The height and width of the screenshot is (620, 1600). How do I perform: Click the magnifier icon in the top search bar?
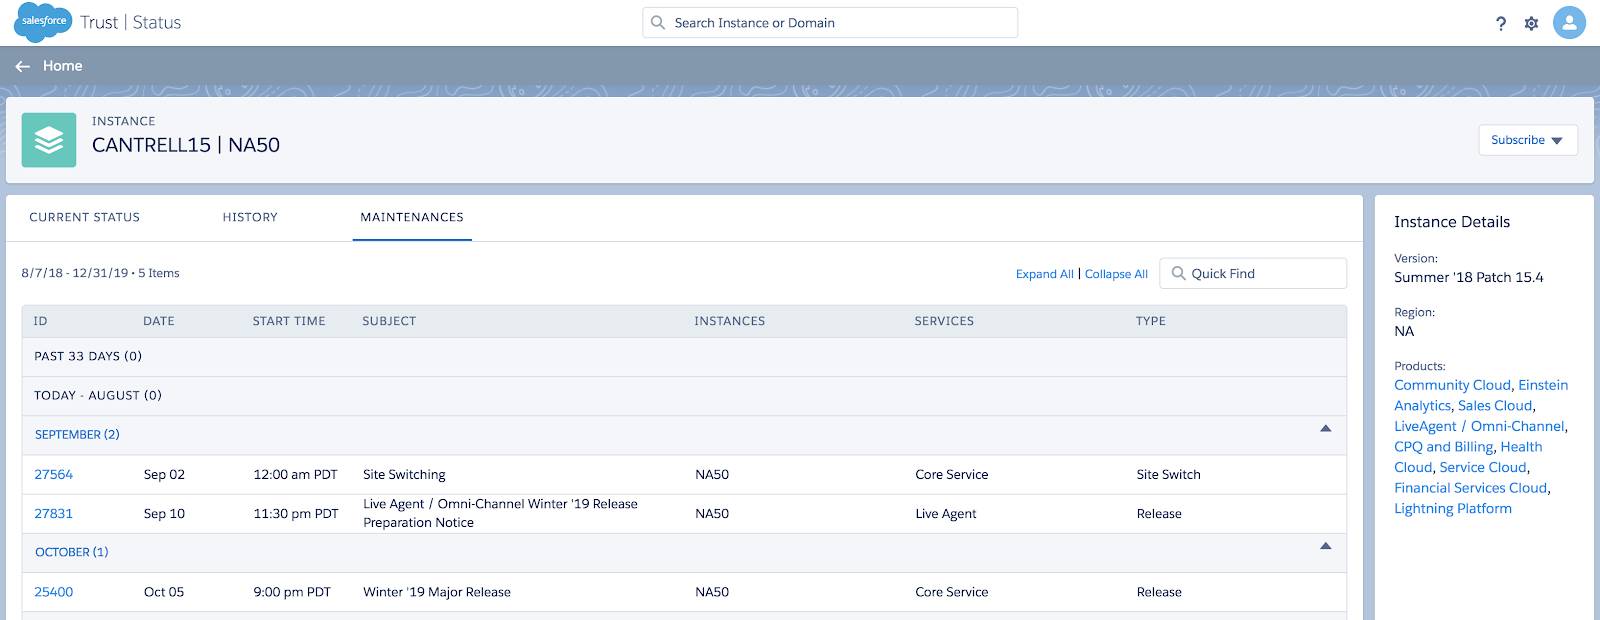coord(658,22)
